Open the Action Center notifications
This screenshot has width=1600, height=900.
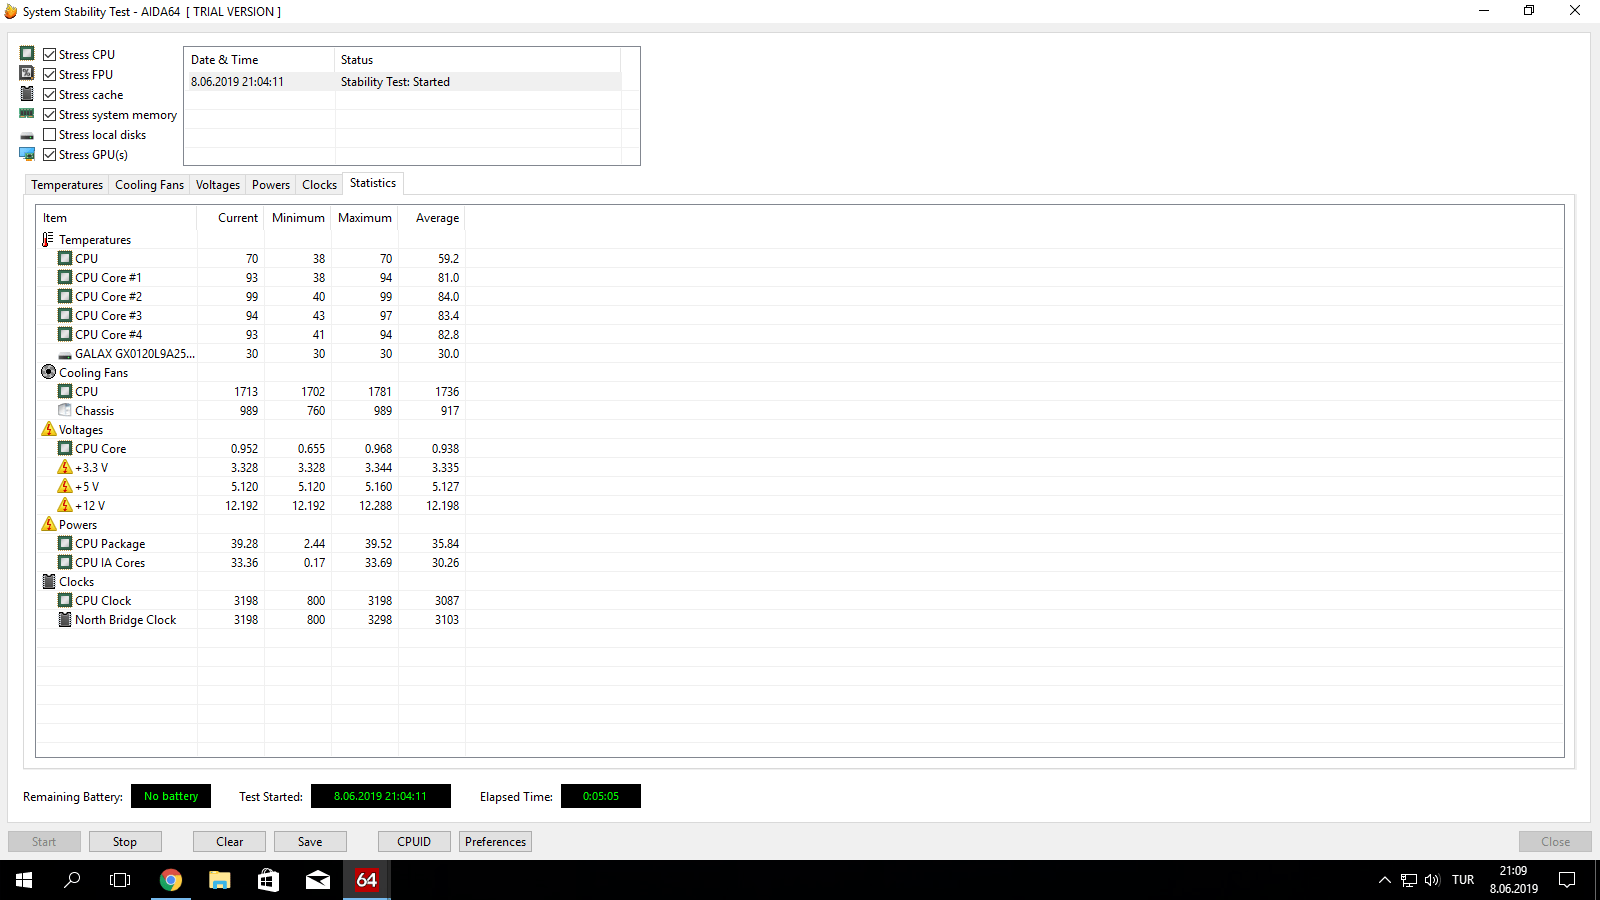coord(1567,880)
